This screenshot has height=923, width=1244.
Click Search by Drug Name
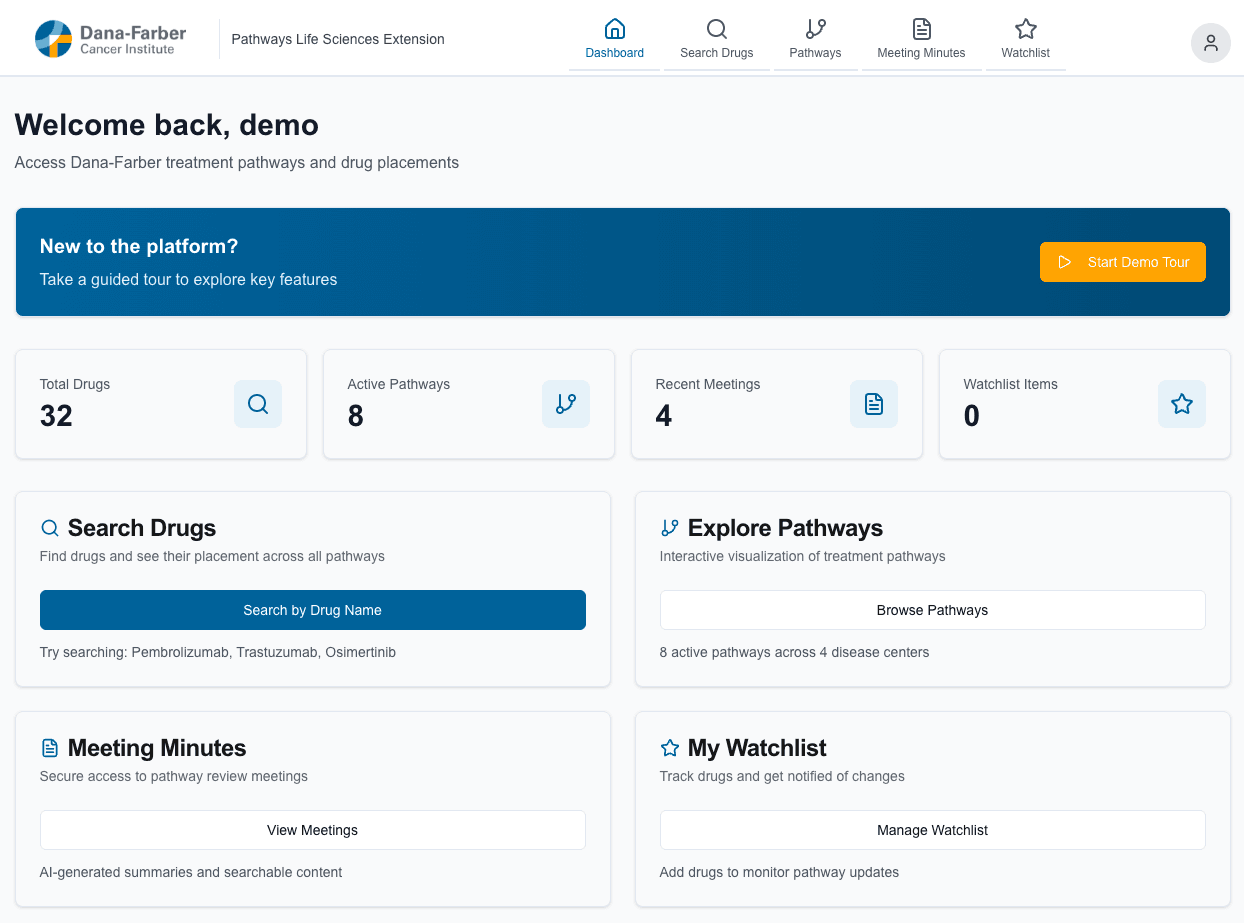pyautogui.click(x=313, y=610)
